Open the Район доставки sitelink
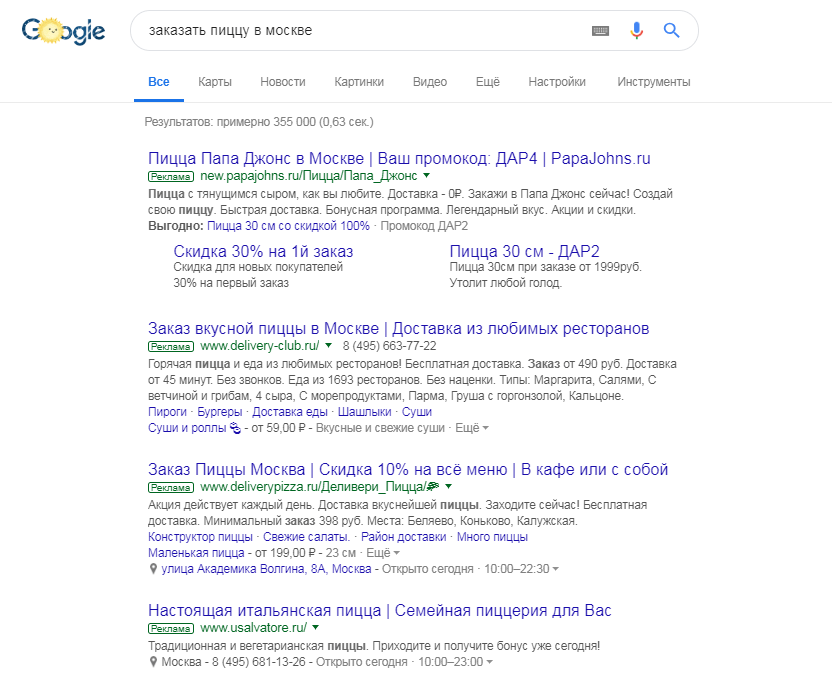 click(403, 537)
